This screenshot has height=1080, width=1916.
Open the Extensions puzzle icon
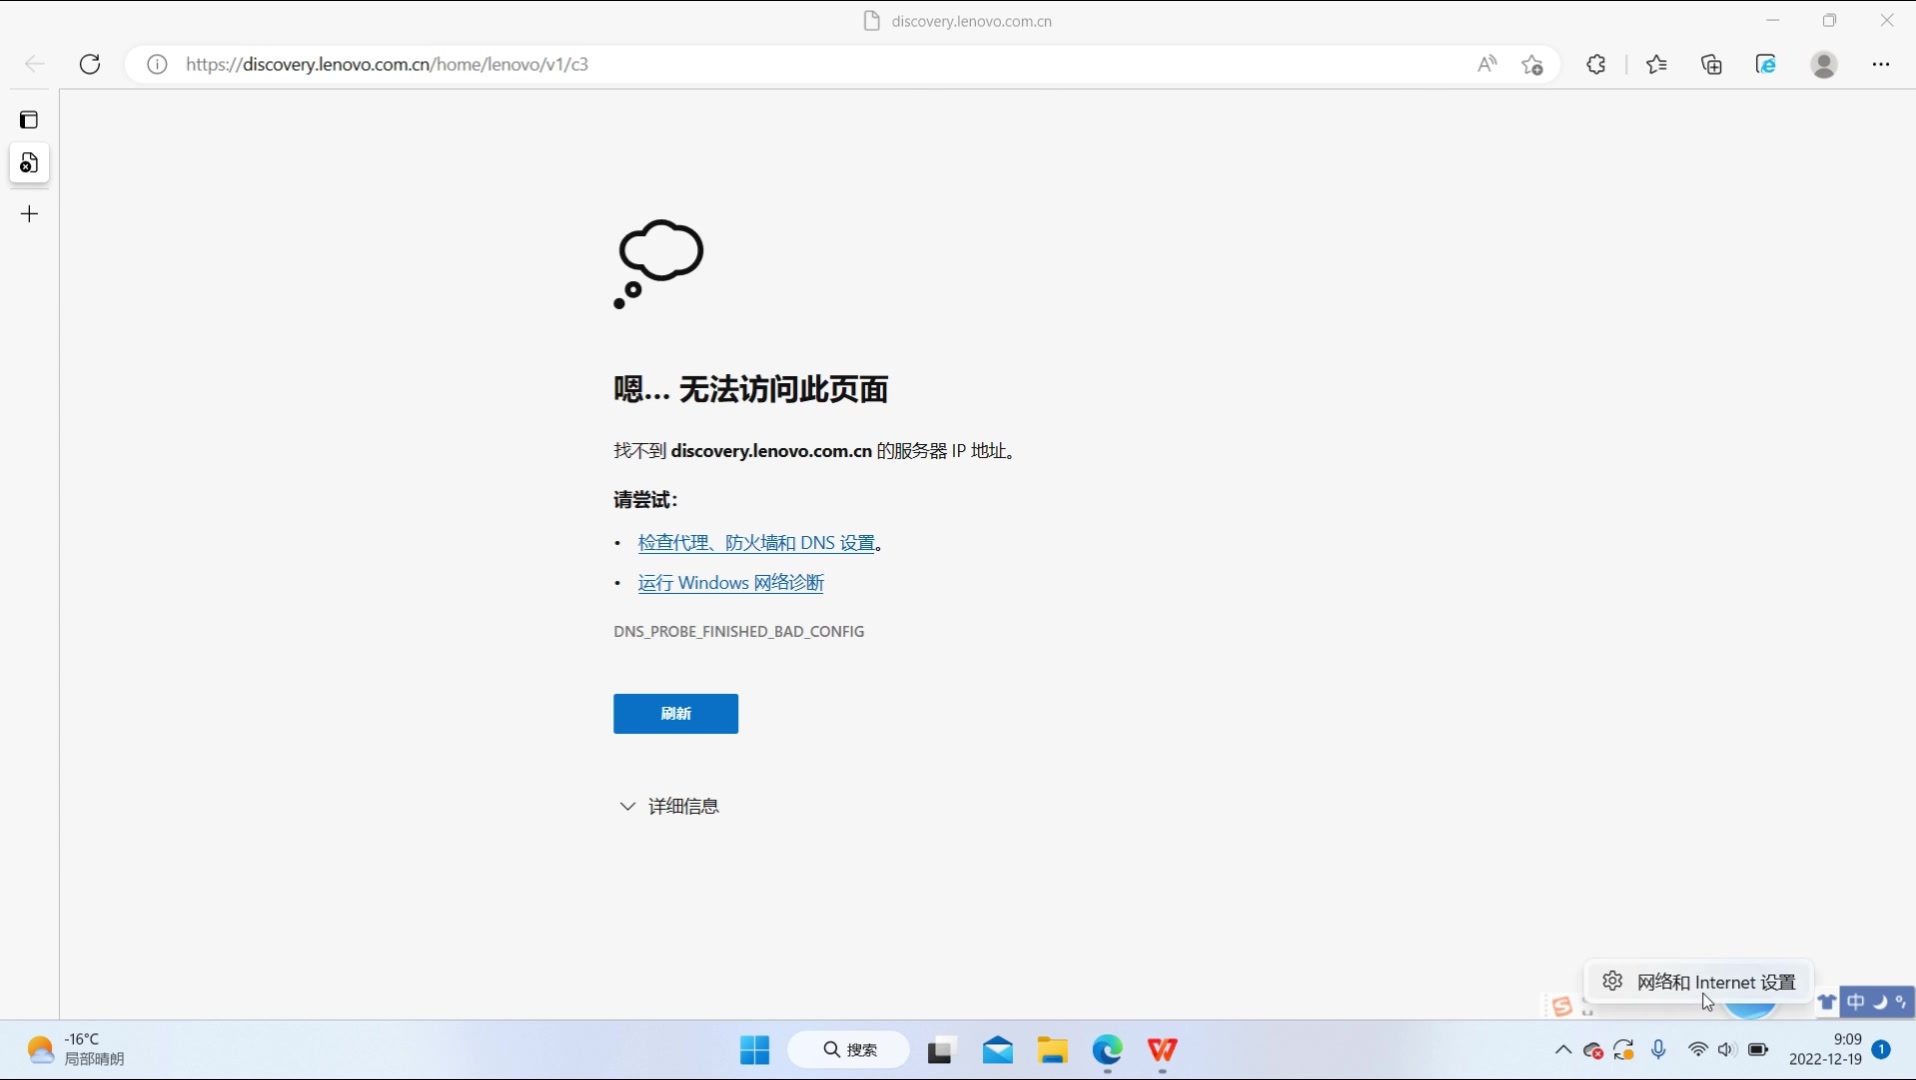coord(1595,64)
